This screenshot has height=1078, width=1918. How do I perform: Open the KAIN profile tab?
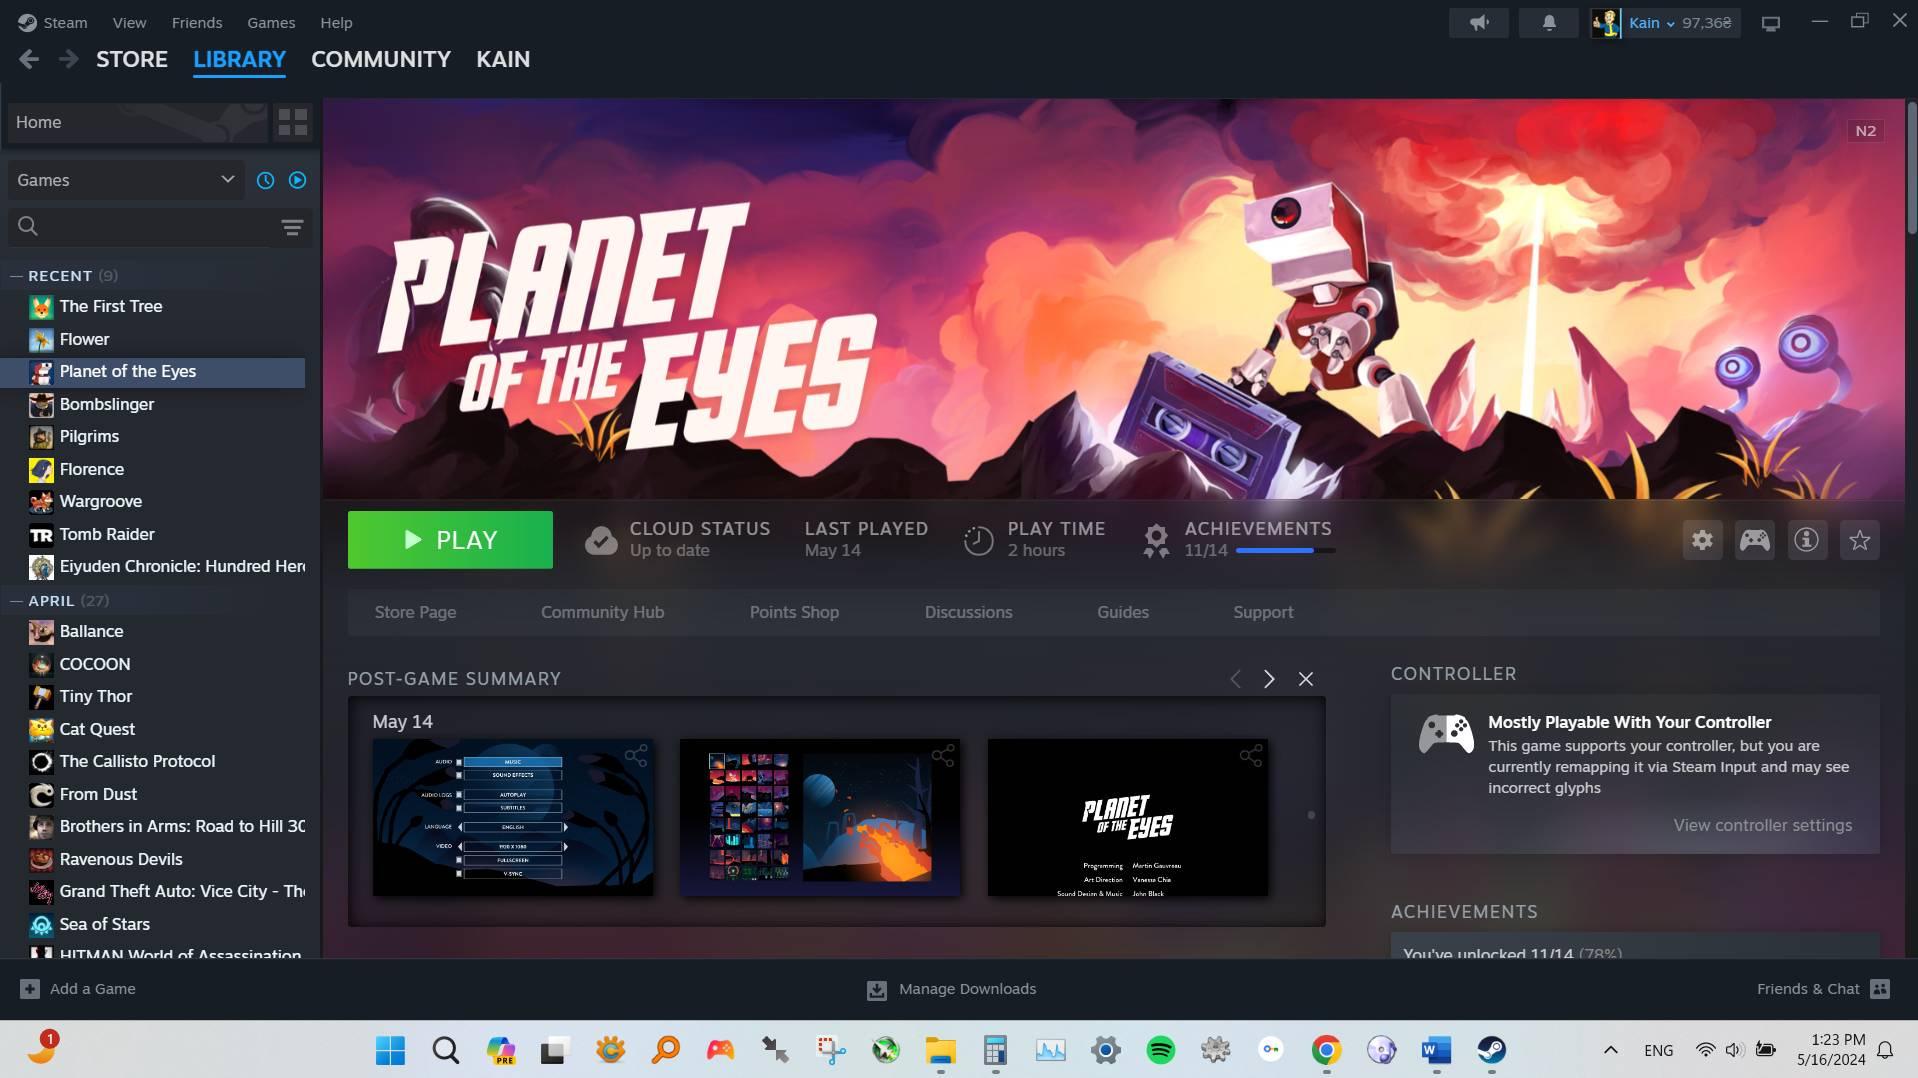[x=503, y=60]
